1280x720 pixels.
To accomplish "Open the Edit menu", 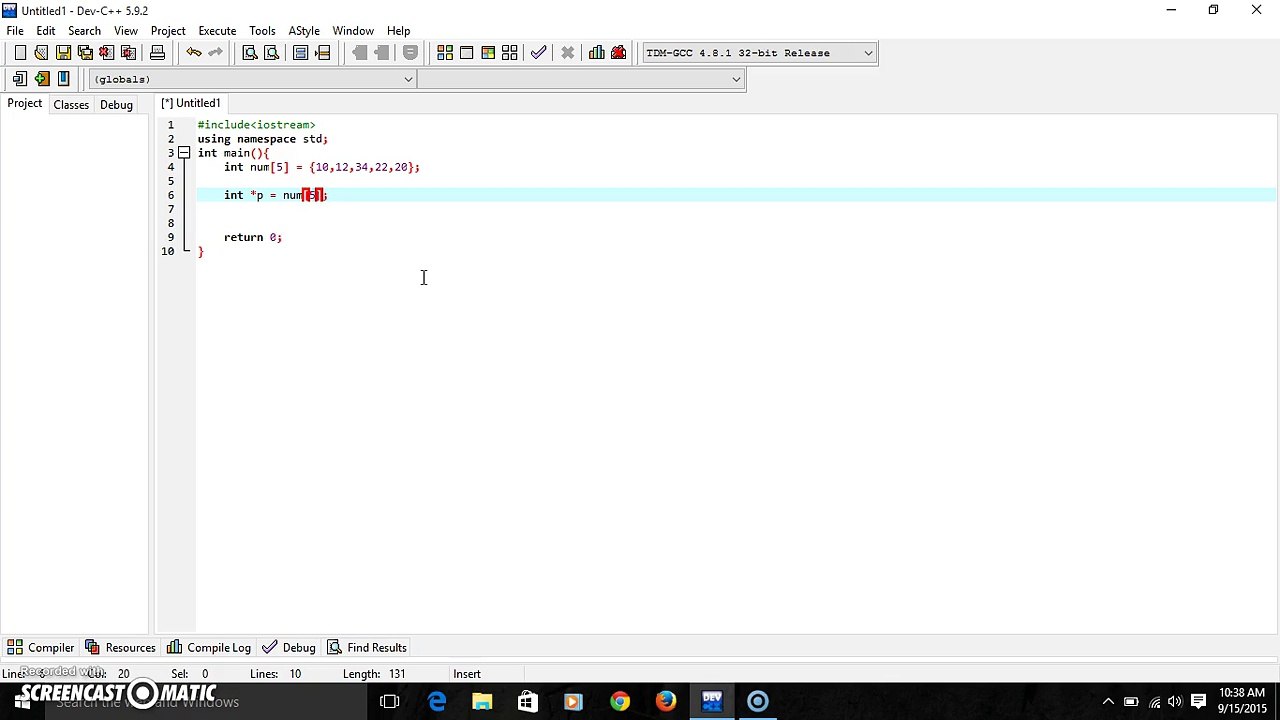I will 46,31.
